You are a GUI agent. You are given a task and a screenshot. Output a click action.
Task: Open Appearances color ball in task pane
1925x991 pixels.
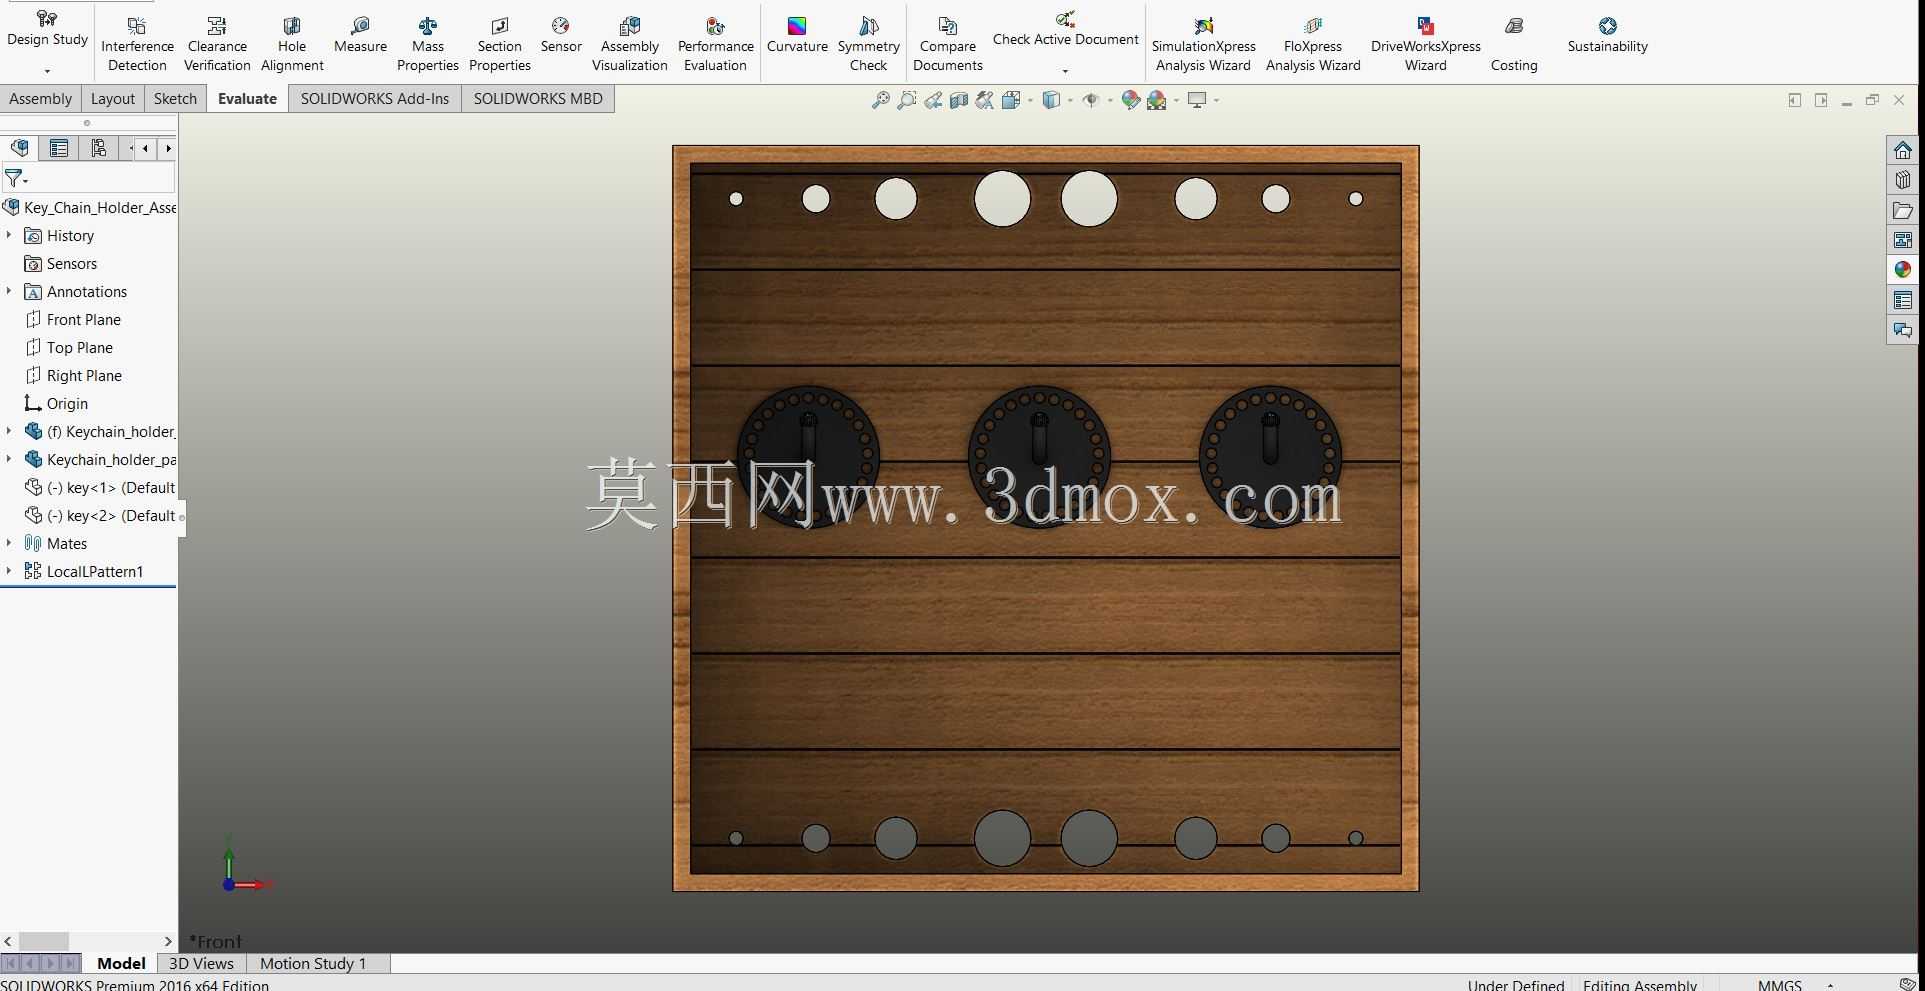coord(1902,270)
